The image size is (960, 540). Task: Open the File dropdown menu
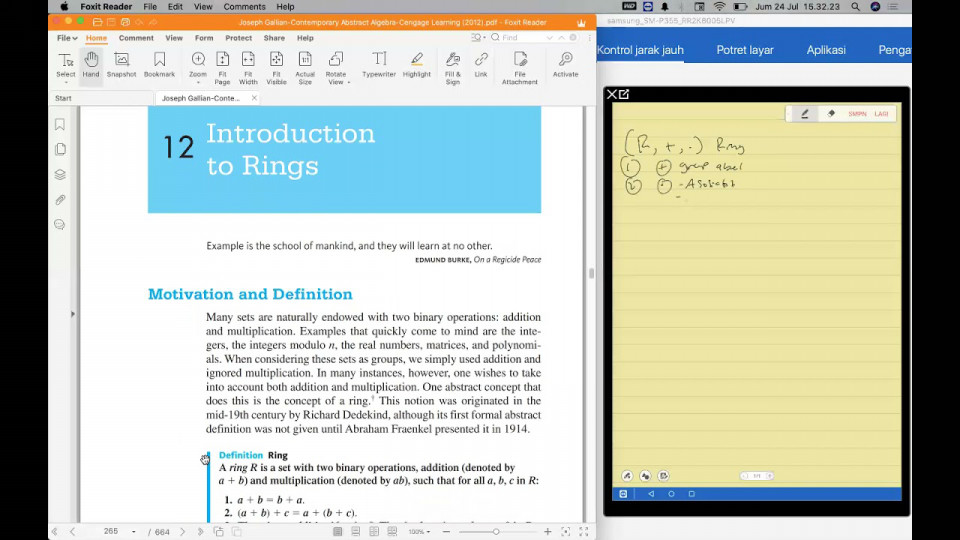click(x=67, y=38)
